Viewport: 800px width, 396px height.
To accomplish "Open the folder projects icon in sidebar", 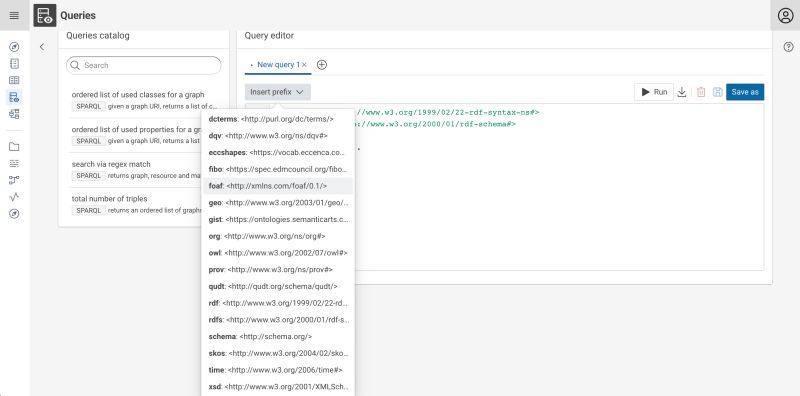I will point(14,147).
